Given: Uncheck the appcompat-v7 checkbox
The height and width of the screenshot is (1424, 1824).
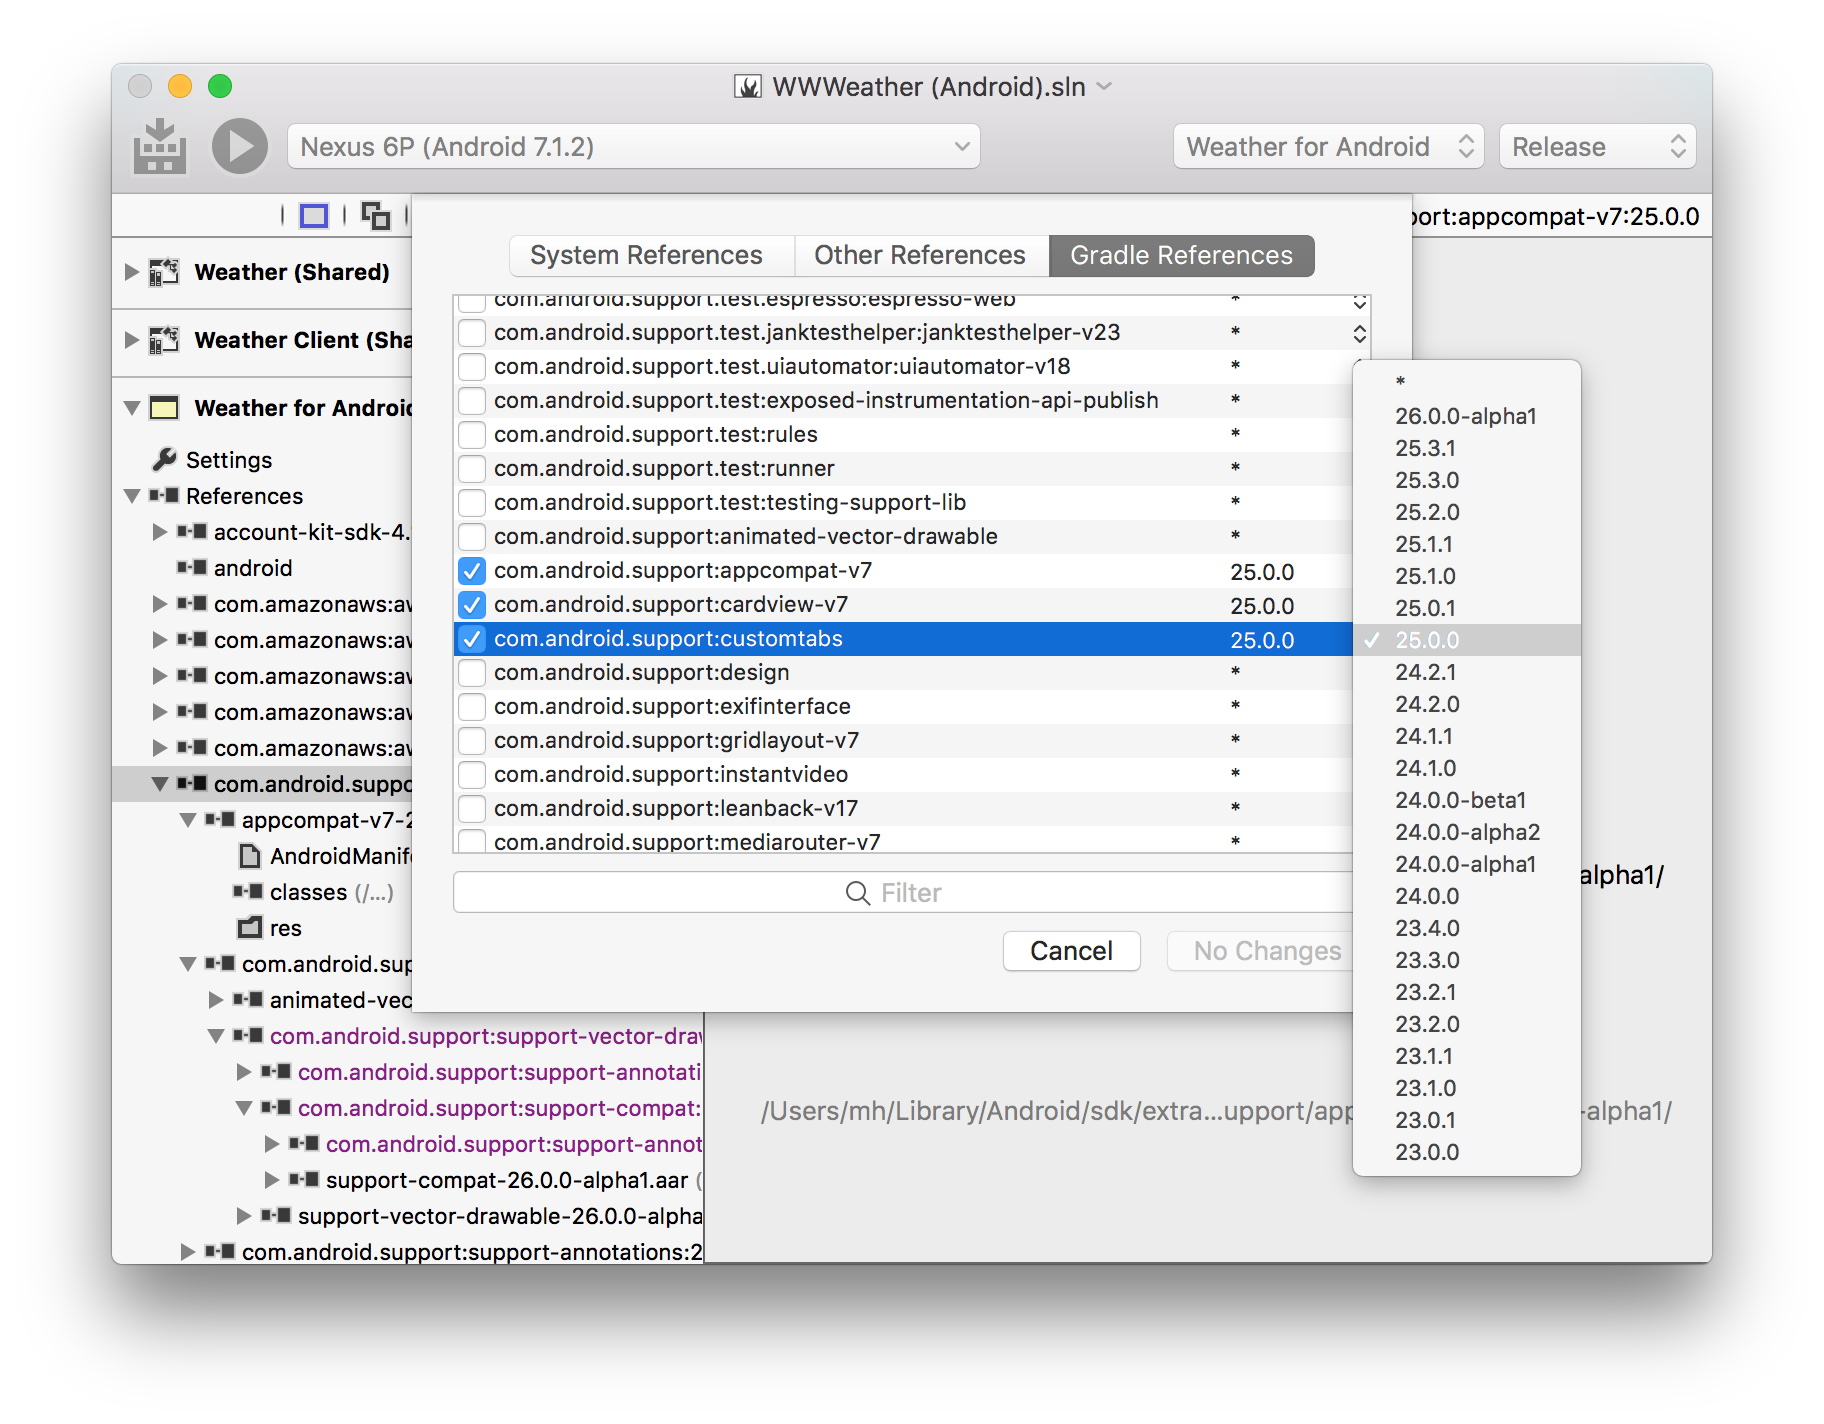Looking at the screenshot, I should coord(472,571).
